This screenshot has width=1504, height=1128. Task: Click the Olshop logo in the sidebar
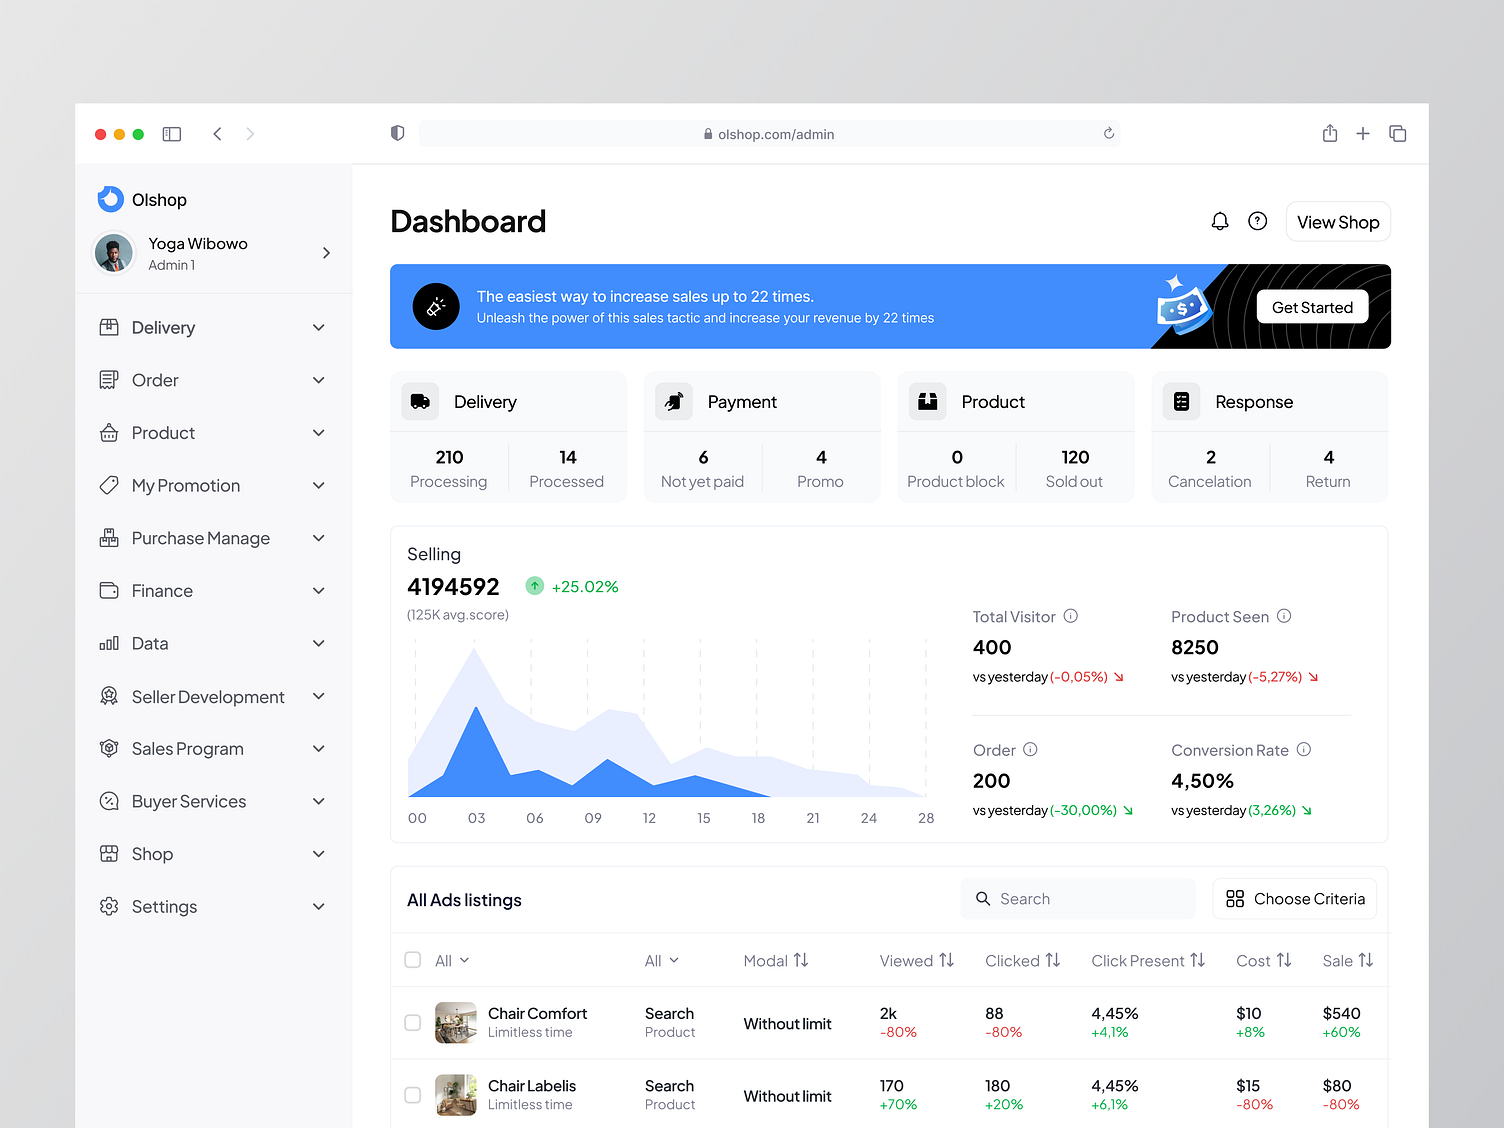tap(110, 199)
